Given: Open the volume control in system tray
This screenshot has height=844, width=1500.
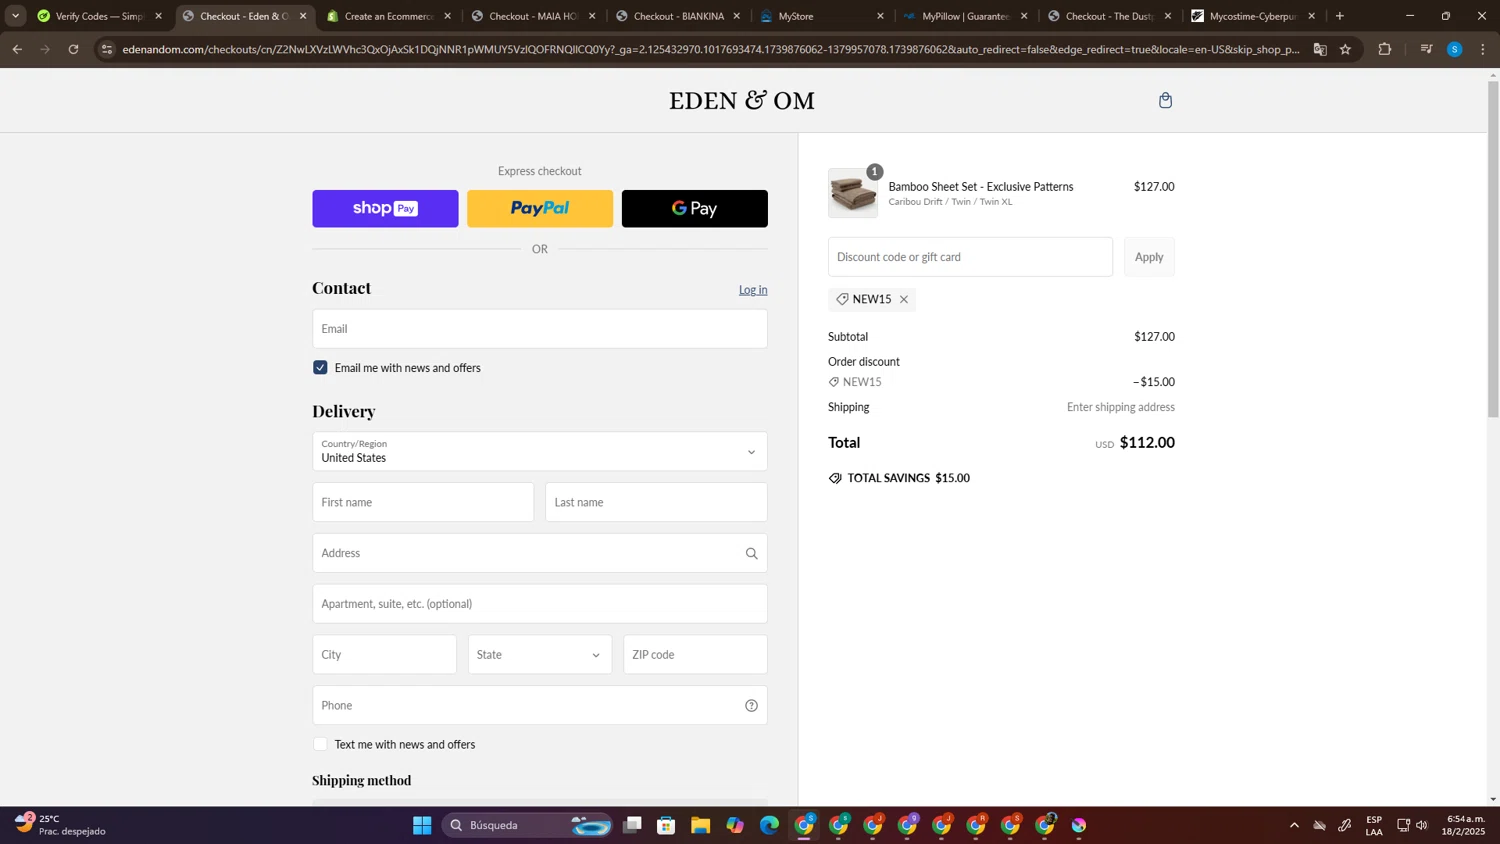Looking at the screenshot, I should click(1422, 825).
